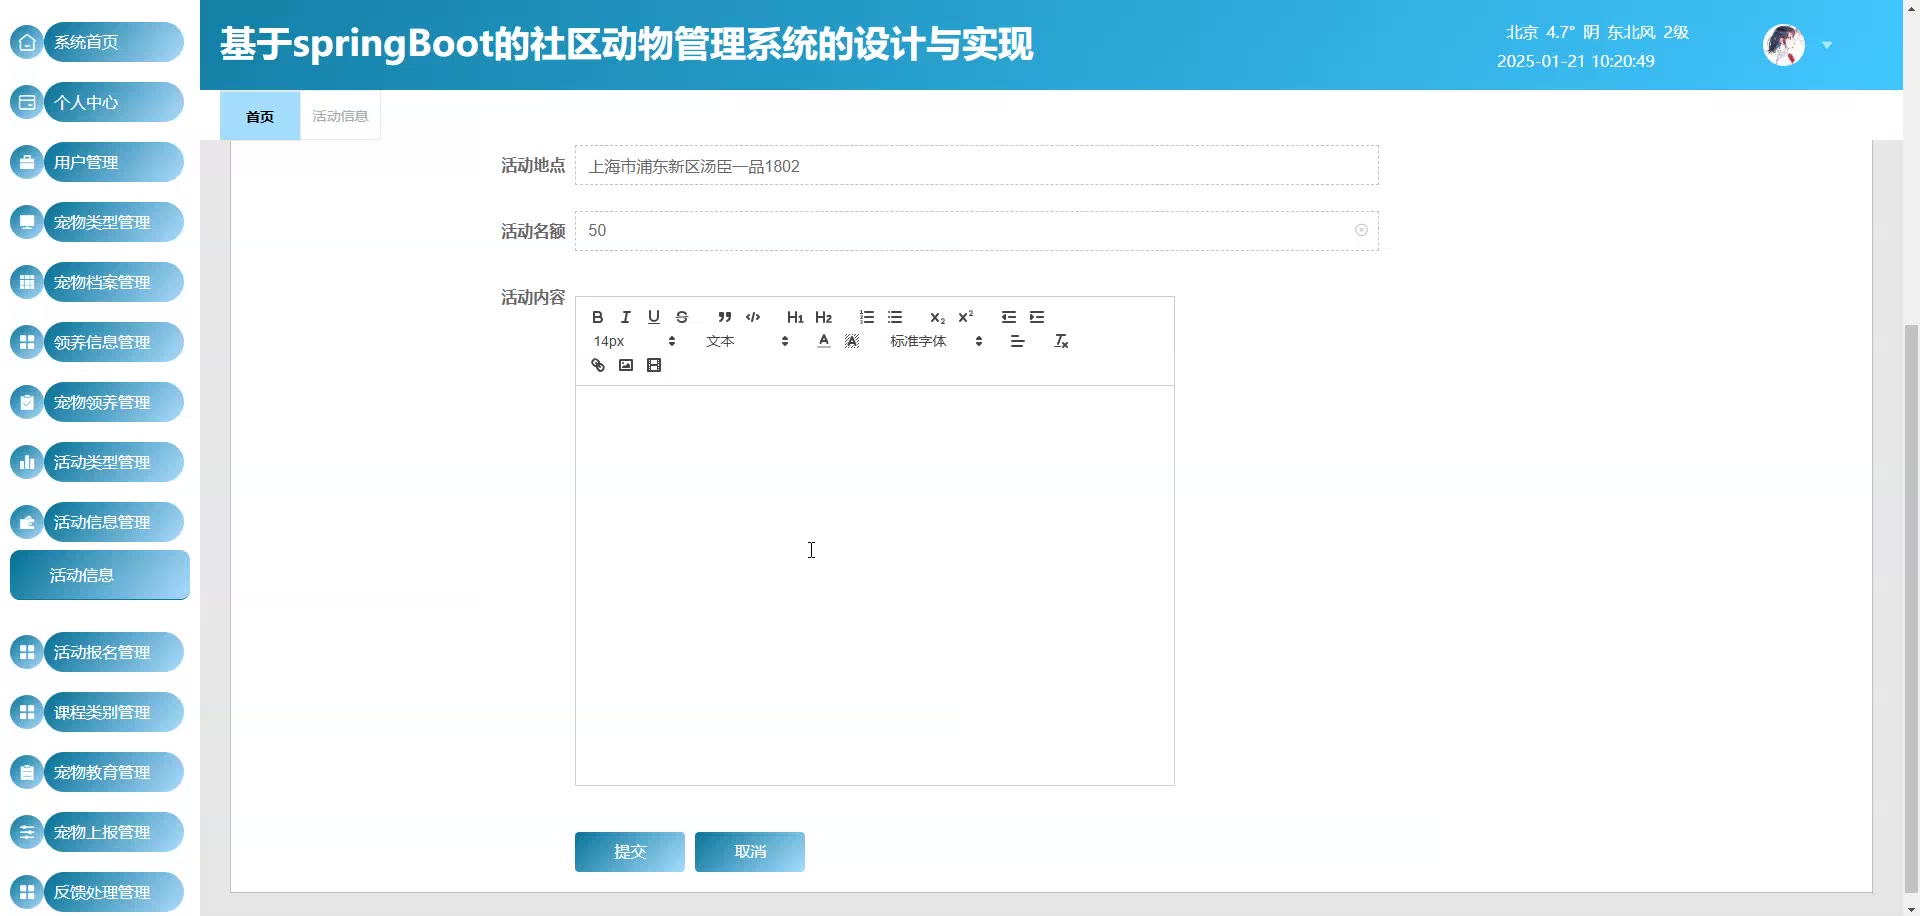Image resolution: width=1920 pixels, height=916 pixels.
Task: Open the 标准字体 font family dropdown
Action: pos(936,341)
